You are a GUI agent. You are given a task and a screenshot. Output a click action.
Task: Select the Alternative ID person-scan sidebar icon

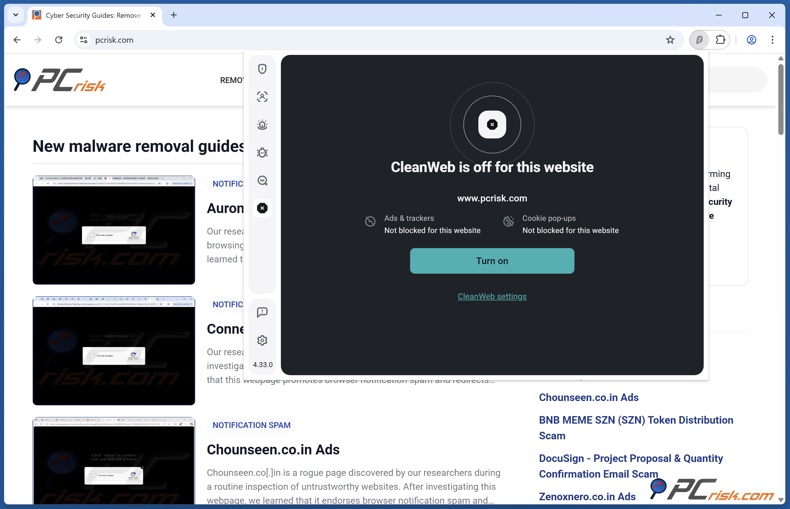(x=262, y=97)
